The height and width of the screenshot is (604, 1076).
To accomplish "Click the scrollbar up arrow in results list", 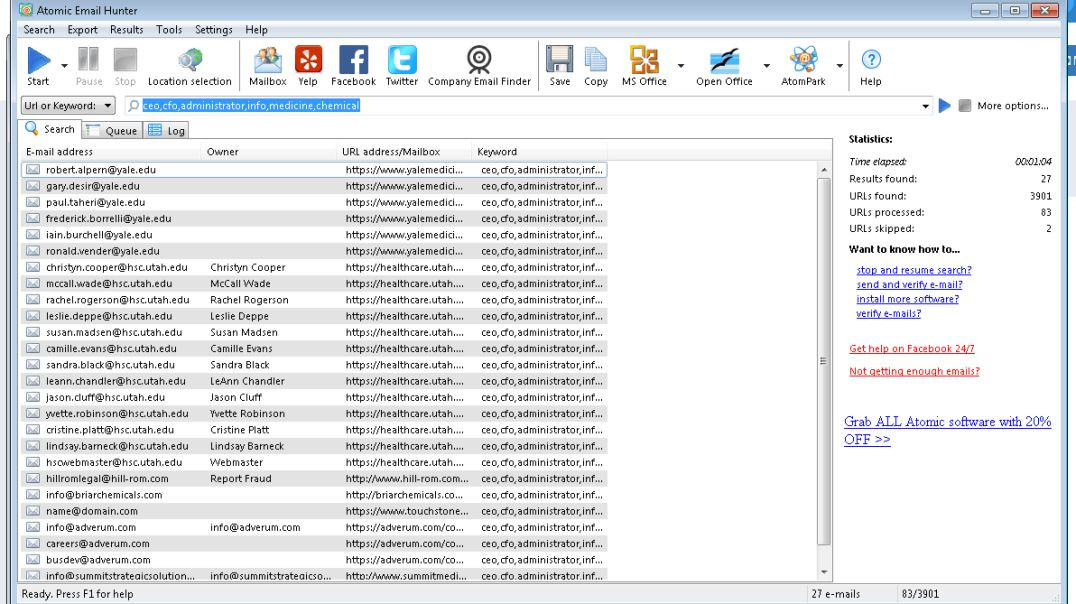I will click(x=823, y=170).
